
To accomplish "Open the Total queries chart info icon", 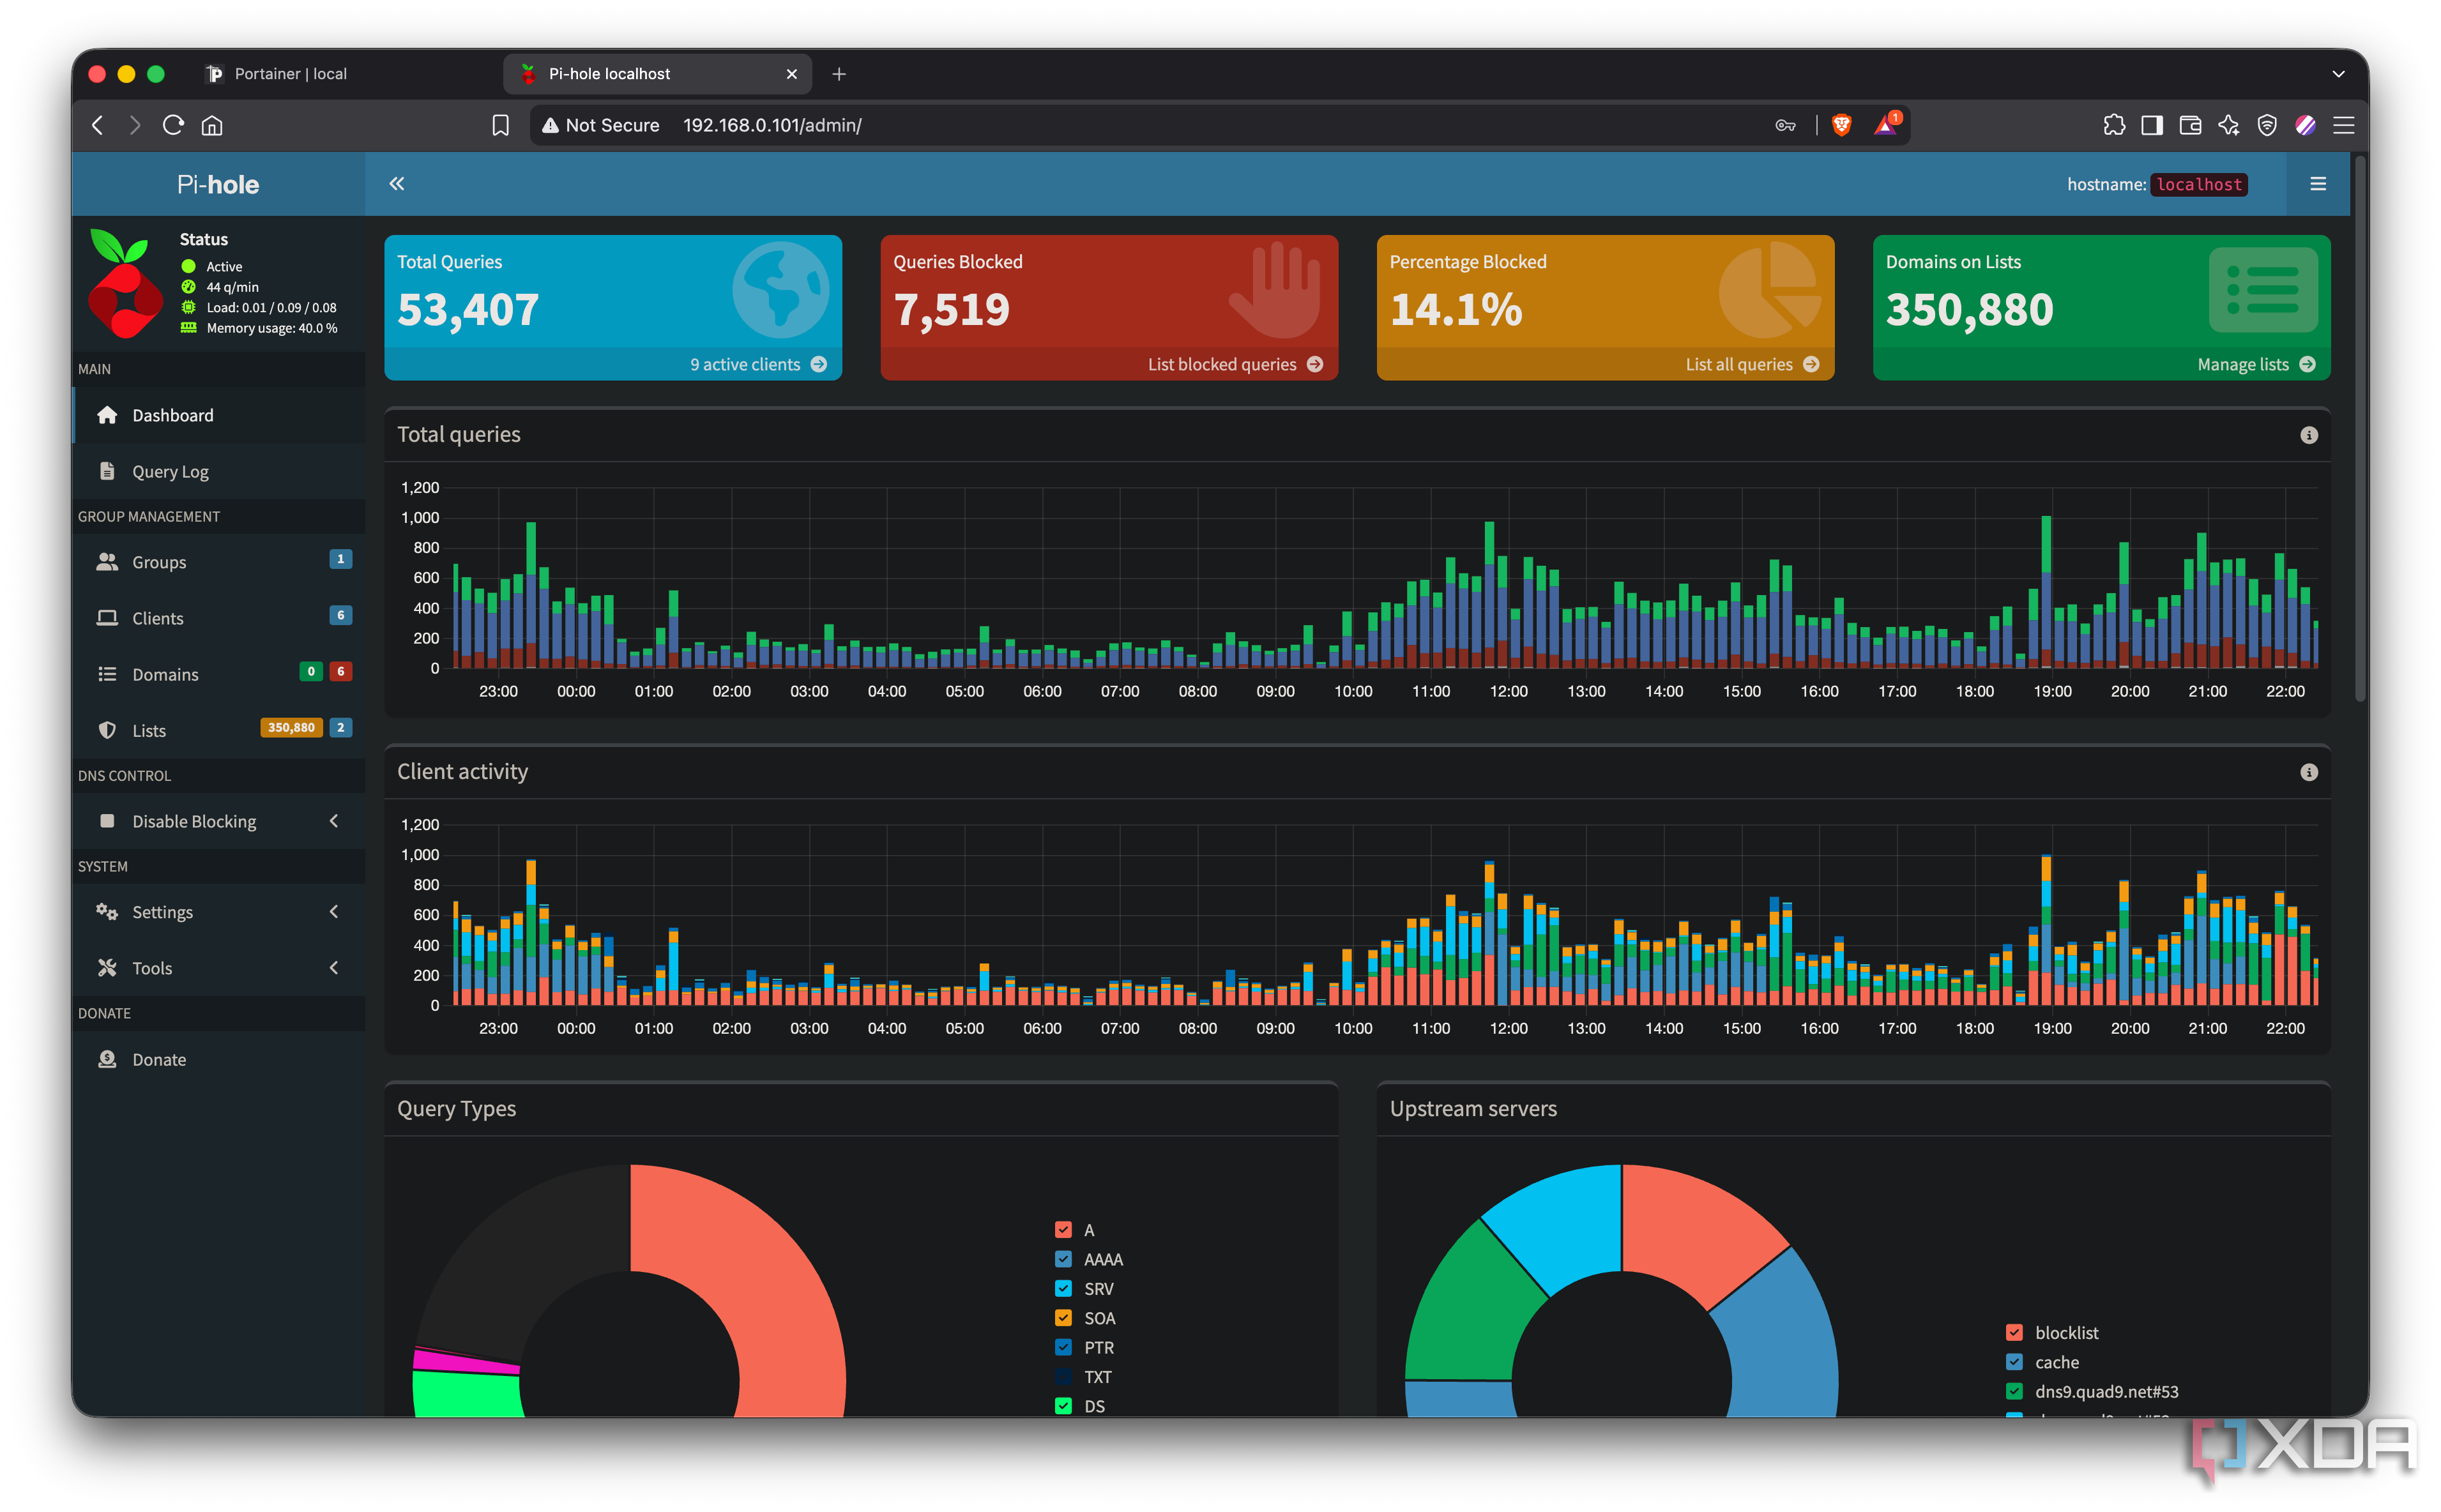I will click(x=2308, y=435).
